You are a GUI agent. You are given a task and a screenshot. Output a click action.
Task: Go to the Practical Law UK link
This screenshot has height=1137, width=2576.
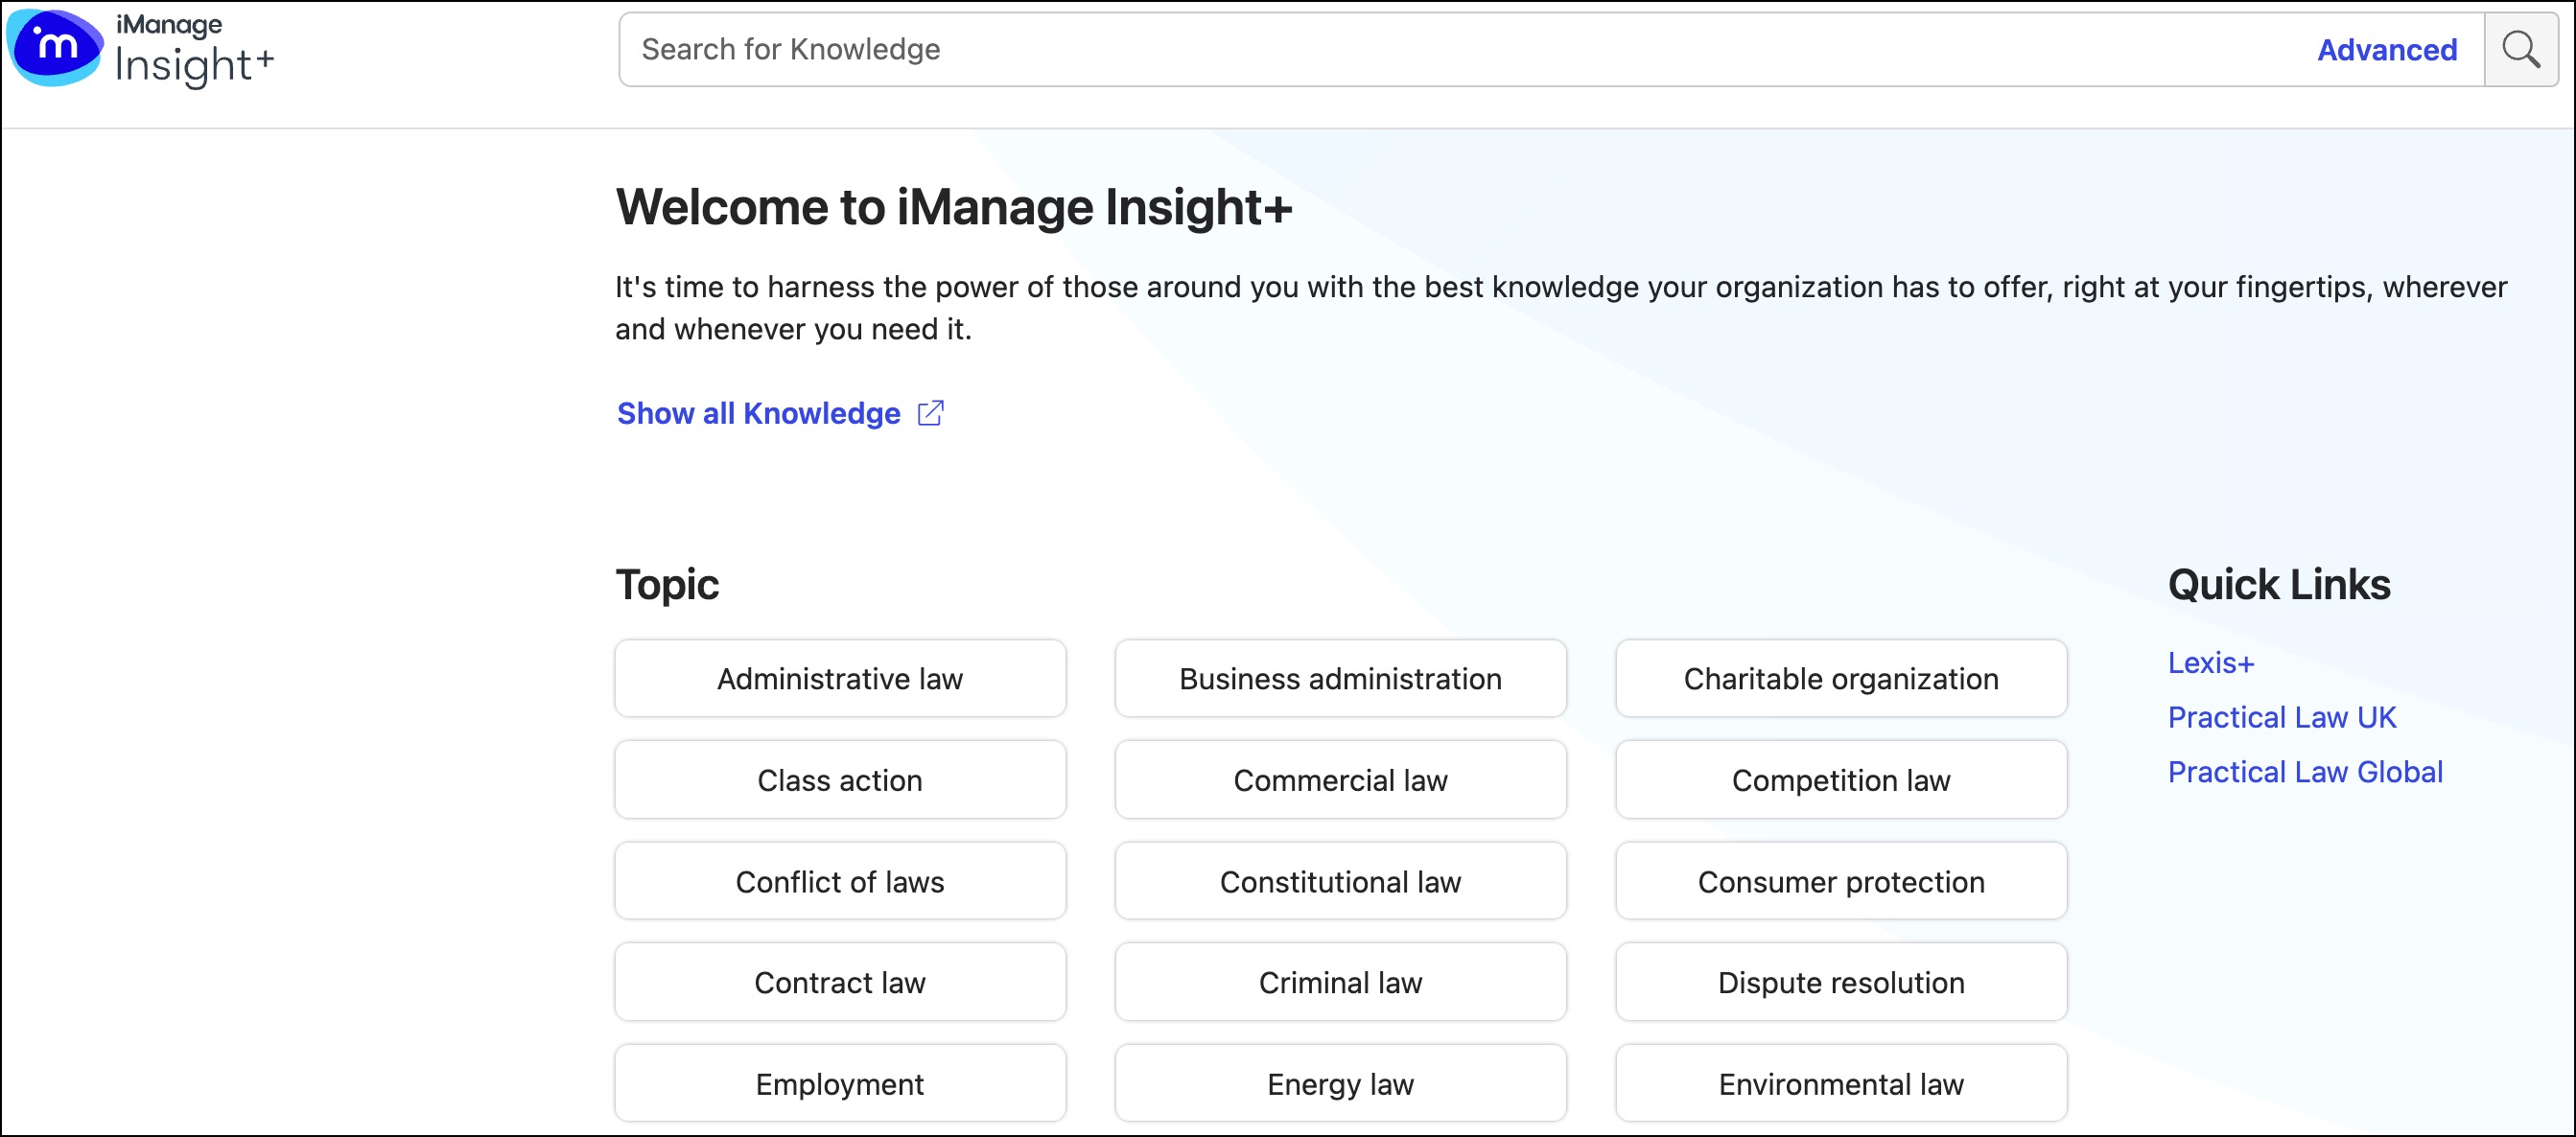coord(2281,717)
